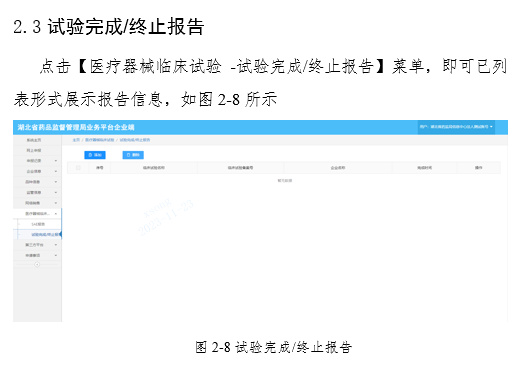This screenshot has height=374, width=528.
Task: Expand the 企业信息 sidebar menu
Action: pyautogui.click(x=37, y=171)
